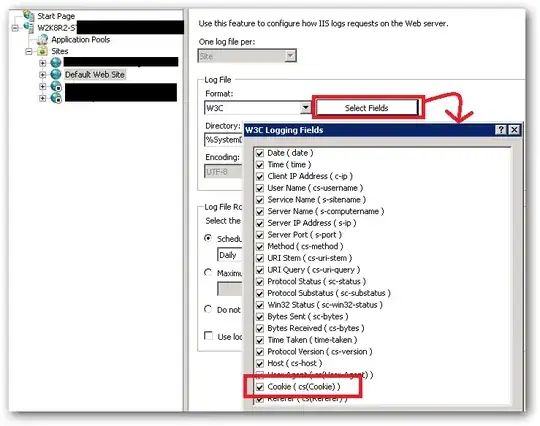Toggle Server Name ( s-computername ) checkbox
The image size is (540, 426).
260,212
